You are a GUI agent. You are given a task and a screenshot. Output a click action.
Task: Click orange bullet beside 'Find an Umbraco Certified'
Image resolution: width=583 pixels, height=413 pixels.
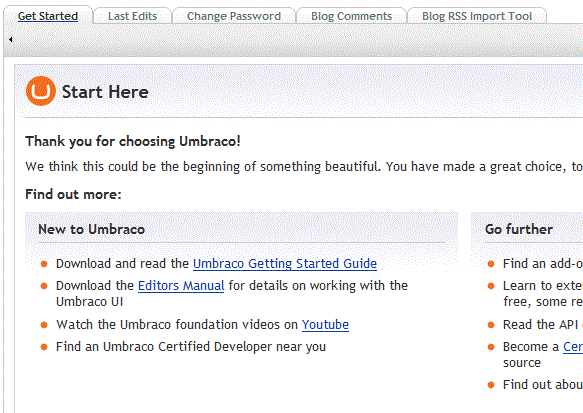[x=44, y=347]
